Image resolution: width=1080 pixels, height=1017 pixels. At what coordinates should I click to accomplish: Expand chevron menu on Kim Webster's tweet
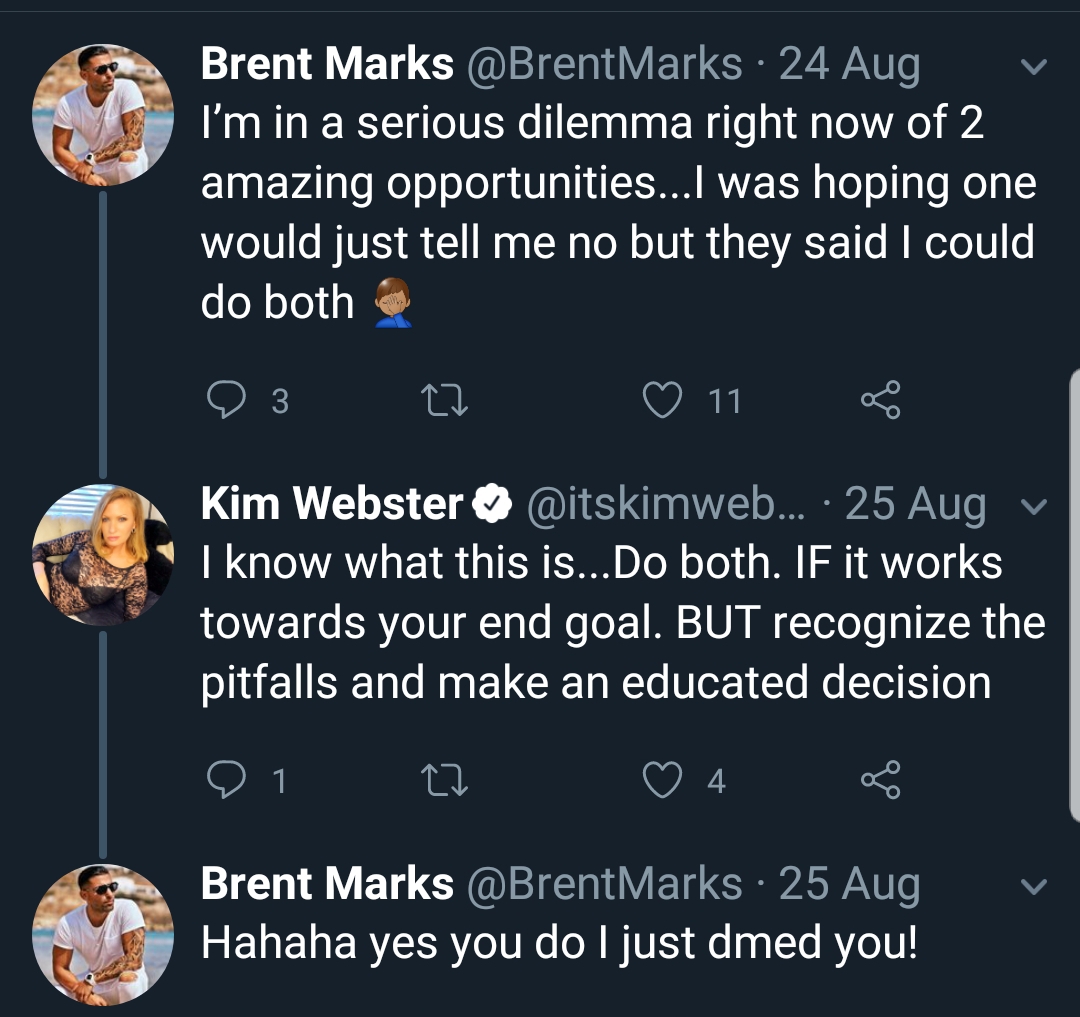(x=1033, y=506)
